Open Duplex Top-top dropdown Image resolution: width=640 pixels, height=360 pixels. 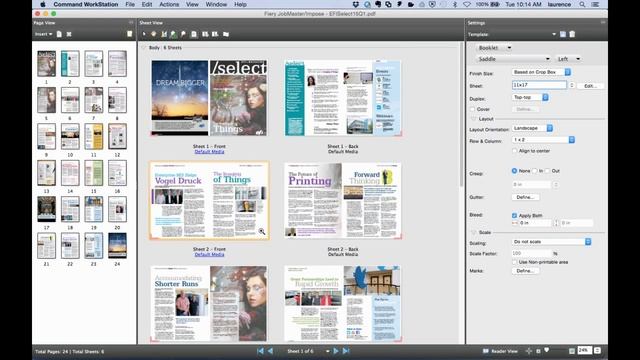[530, 98]
